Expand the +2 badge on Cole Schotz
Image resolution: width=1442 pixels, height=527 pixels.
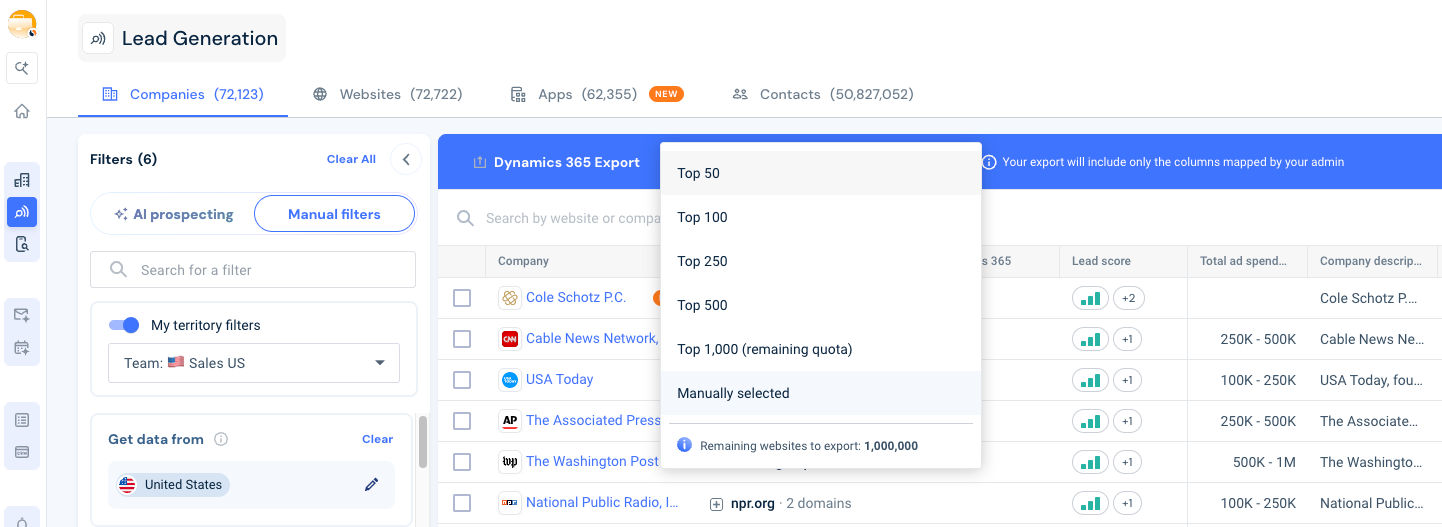click(1131, 298)
